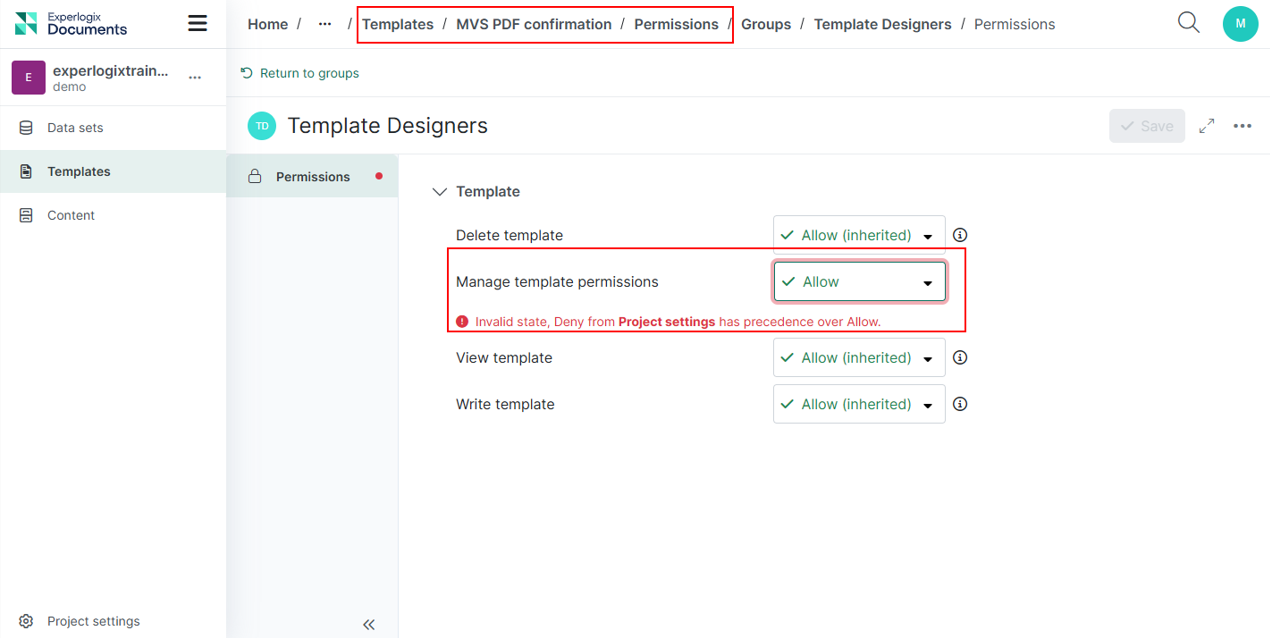Open the Write template permission dropdown
This screenshot has width=1270, height=638.
pos(859,405)
